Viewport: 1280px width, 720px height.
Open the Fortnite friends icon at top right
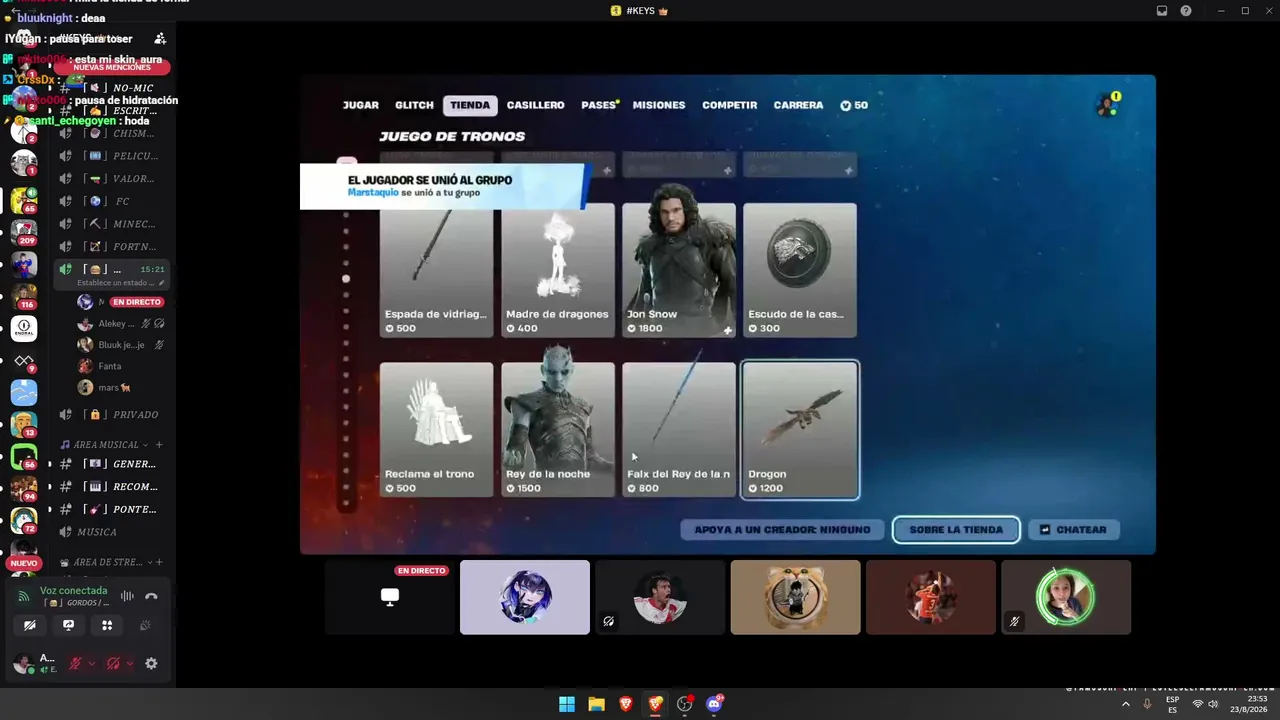pos(1108,105)
